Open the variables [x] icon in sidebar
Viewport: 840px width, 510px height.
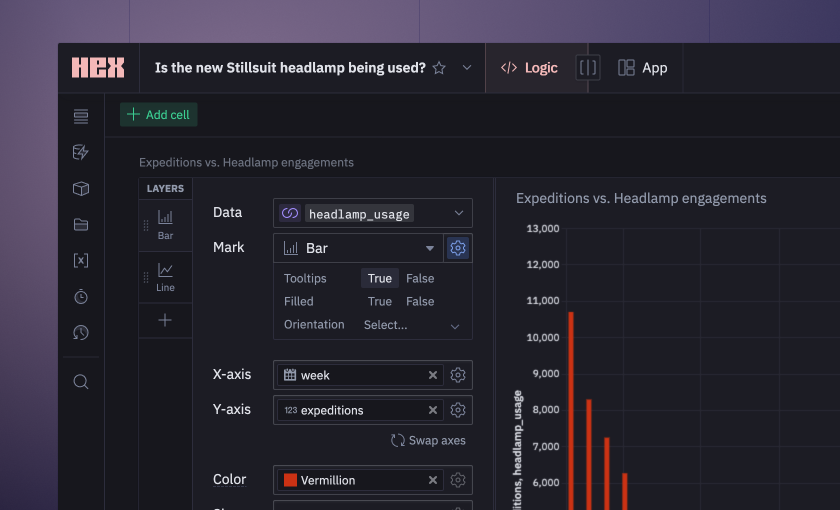click(81, 260)
